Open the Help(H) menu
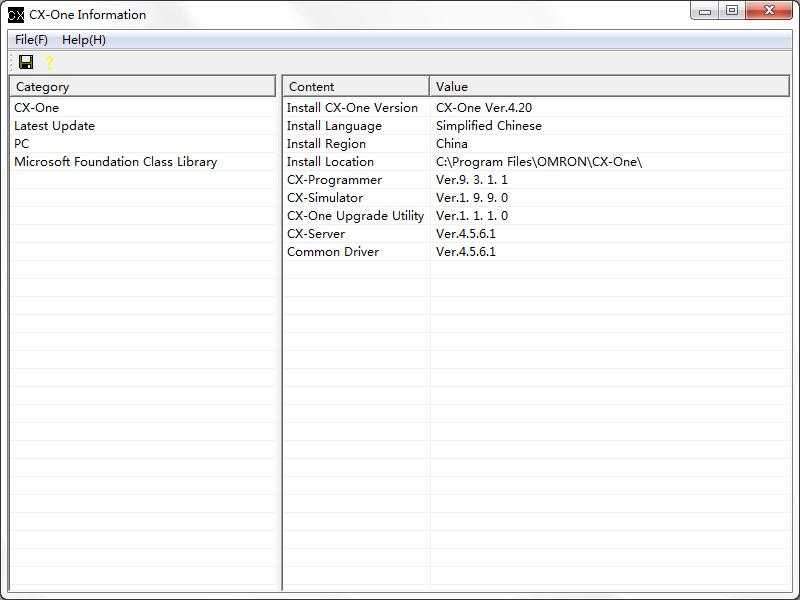Image resolution: width=800 pixels, height=600 pixels. coord(84,40)
